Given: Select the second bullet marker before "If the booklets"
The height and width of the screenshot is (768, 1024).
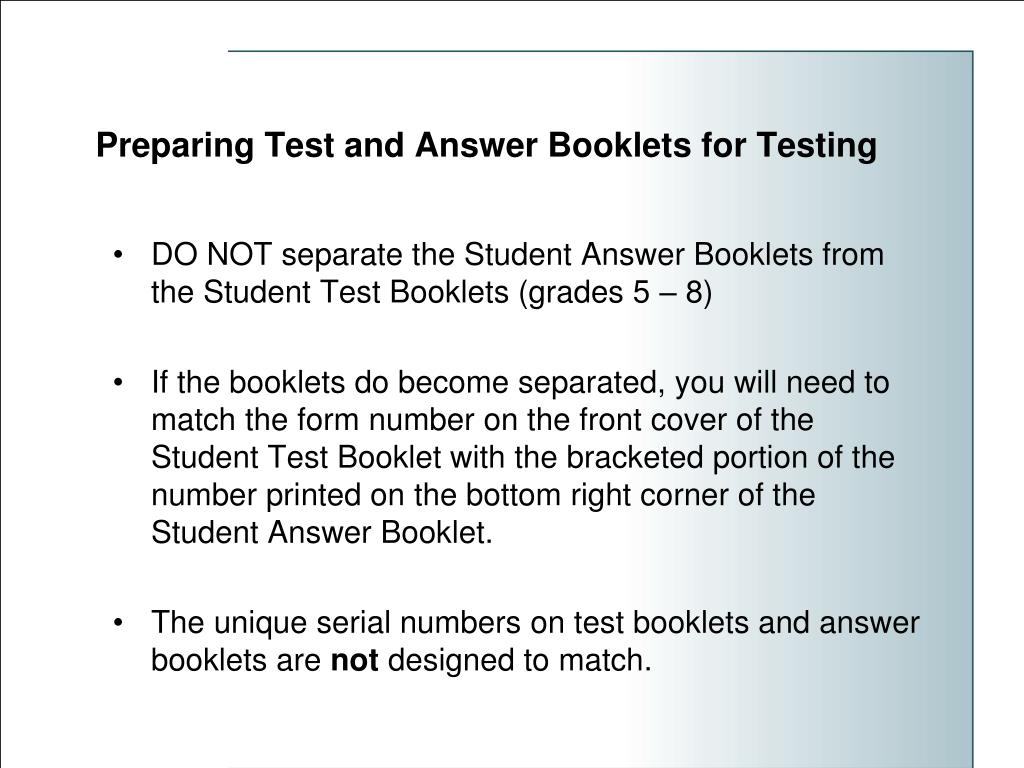Looking at the screenshot, I should 118,383.
